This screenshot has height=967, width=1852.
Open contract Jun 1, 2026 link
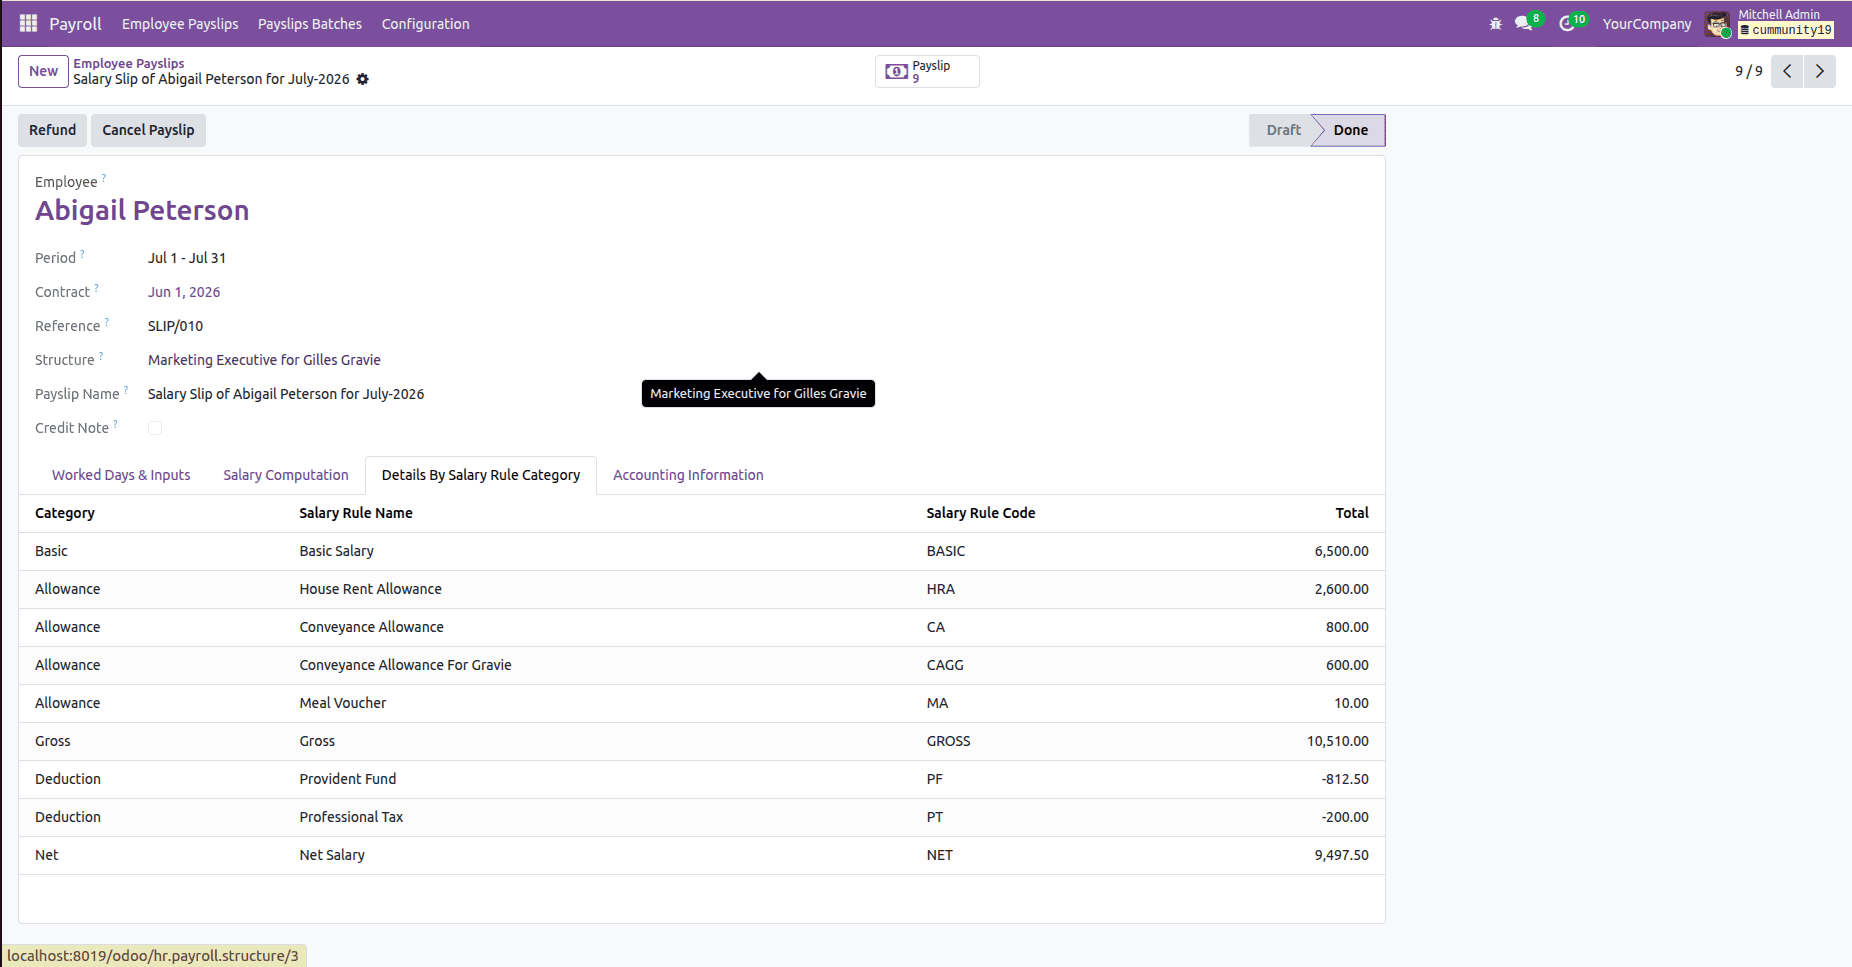point(184,292)
